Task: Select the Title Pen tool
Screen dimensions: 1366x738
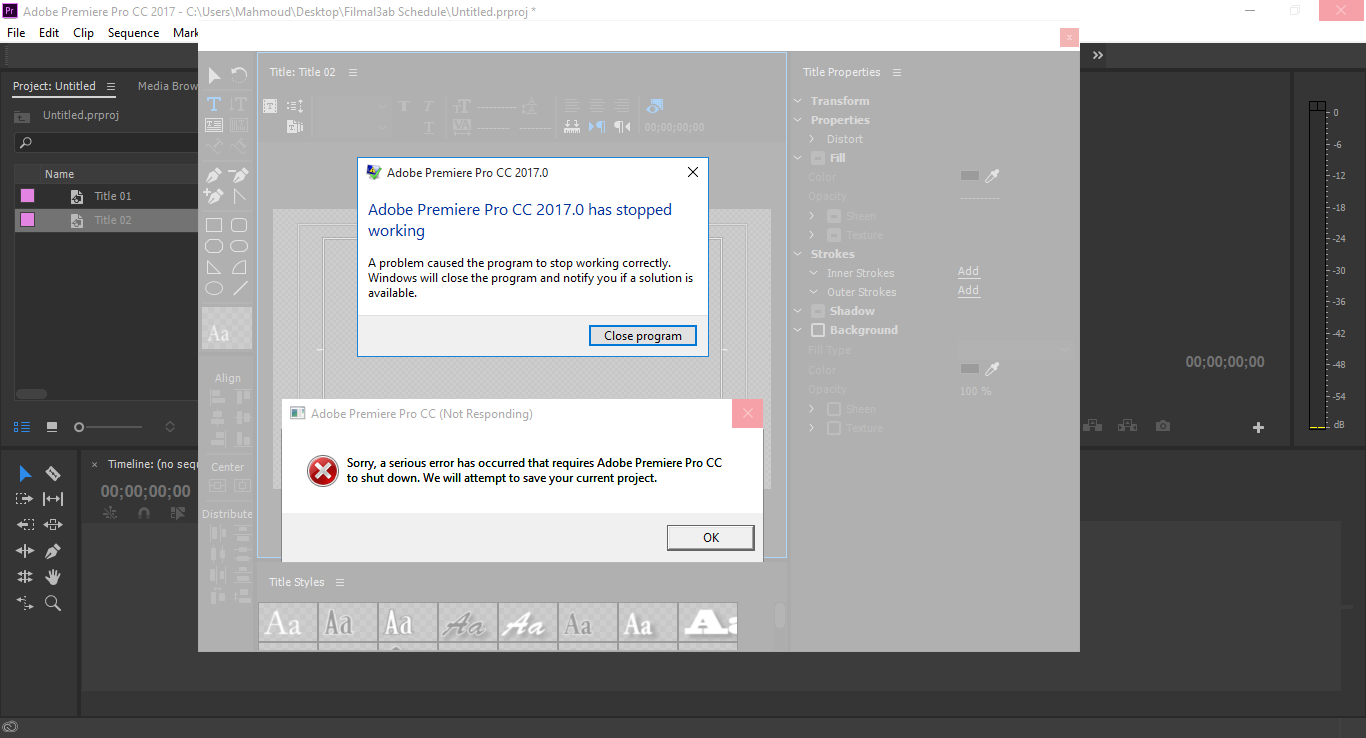Action: pyautogui.click(x=214, y=175)
